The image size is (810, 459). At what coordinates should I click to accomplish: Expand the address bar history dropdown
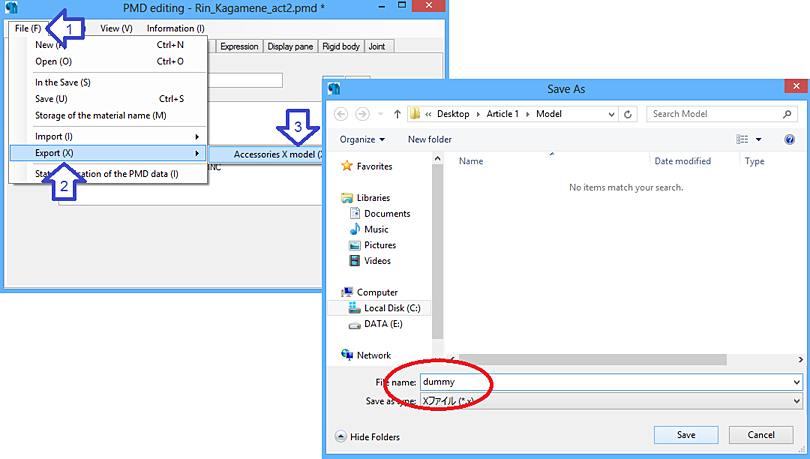point(611,114)
